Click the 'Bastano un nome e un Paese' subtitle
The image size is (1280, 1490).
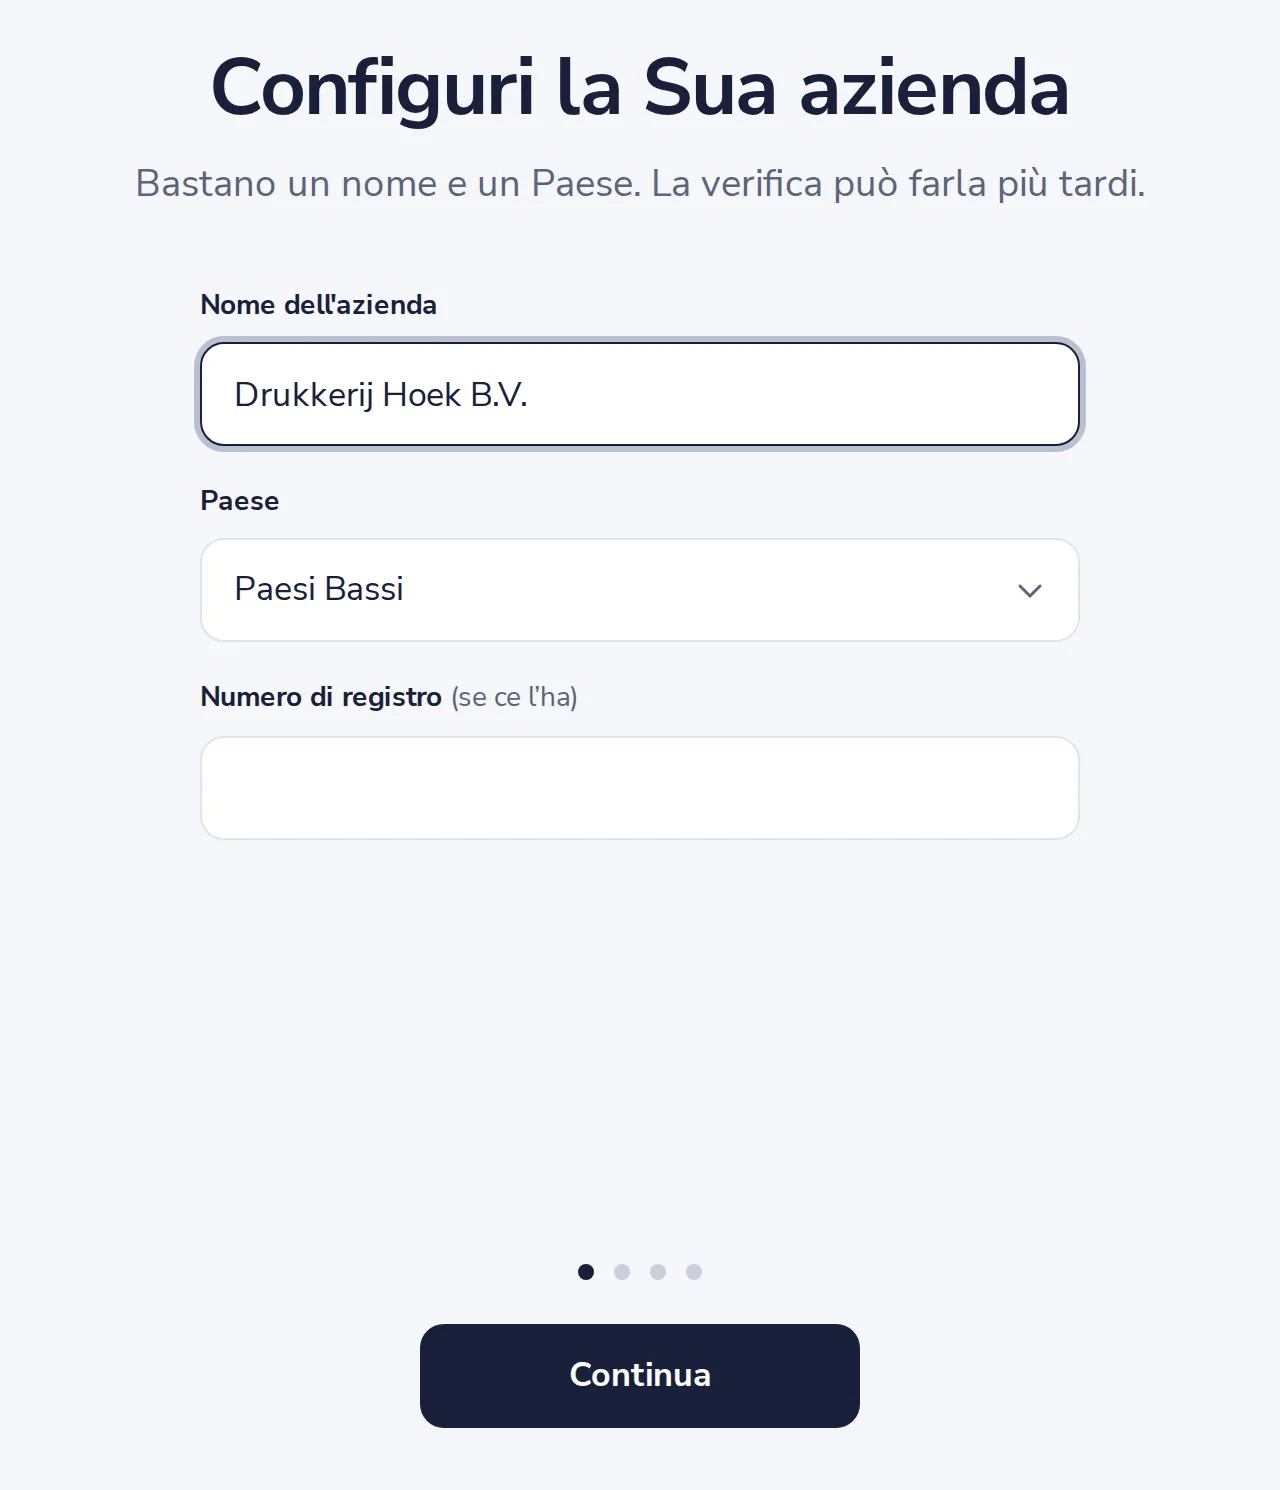[388, 184]
